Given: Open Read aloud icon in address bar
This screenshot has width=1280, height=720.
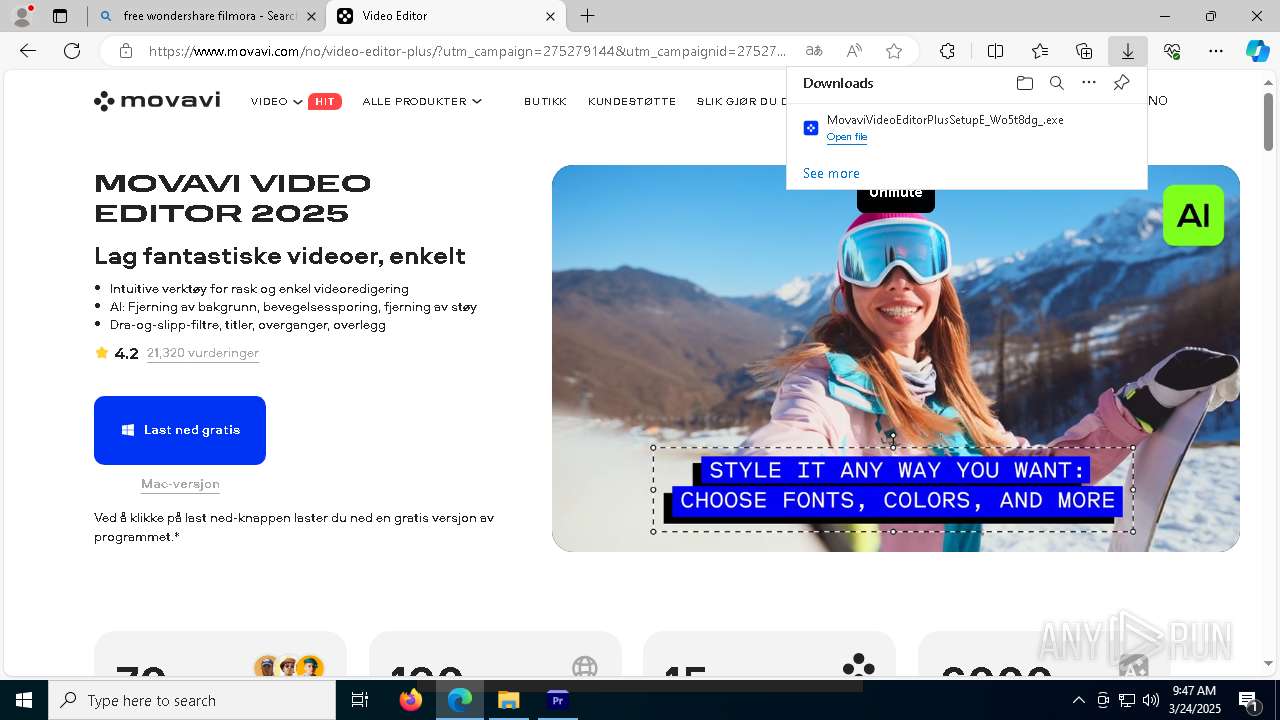Looking at the screenshot, I should coord(854,51).
